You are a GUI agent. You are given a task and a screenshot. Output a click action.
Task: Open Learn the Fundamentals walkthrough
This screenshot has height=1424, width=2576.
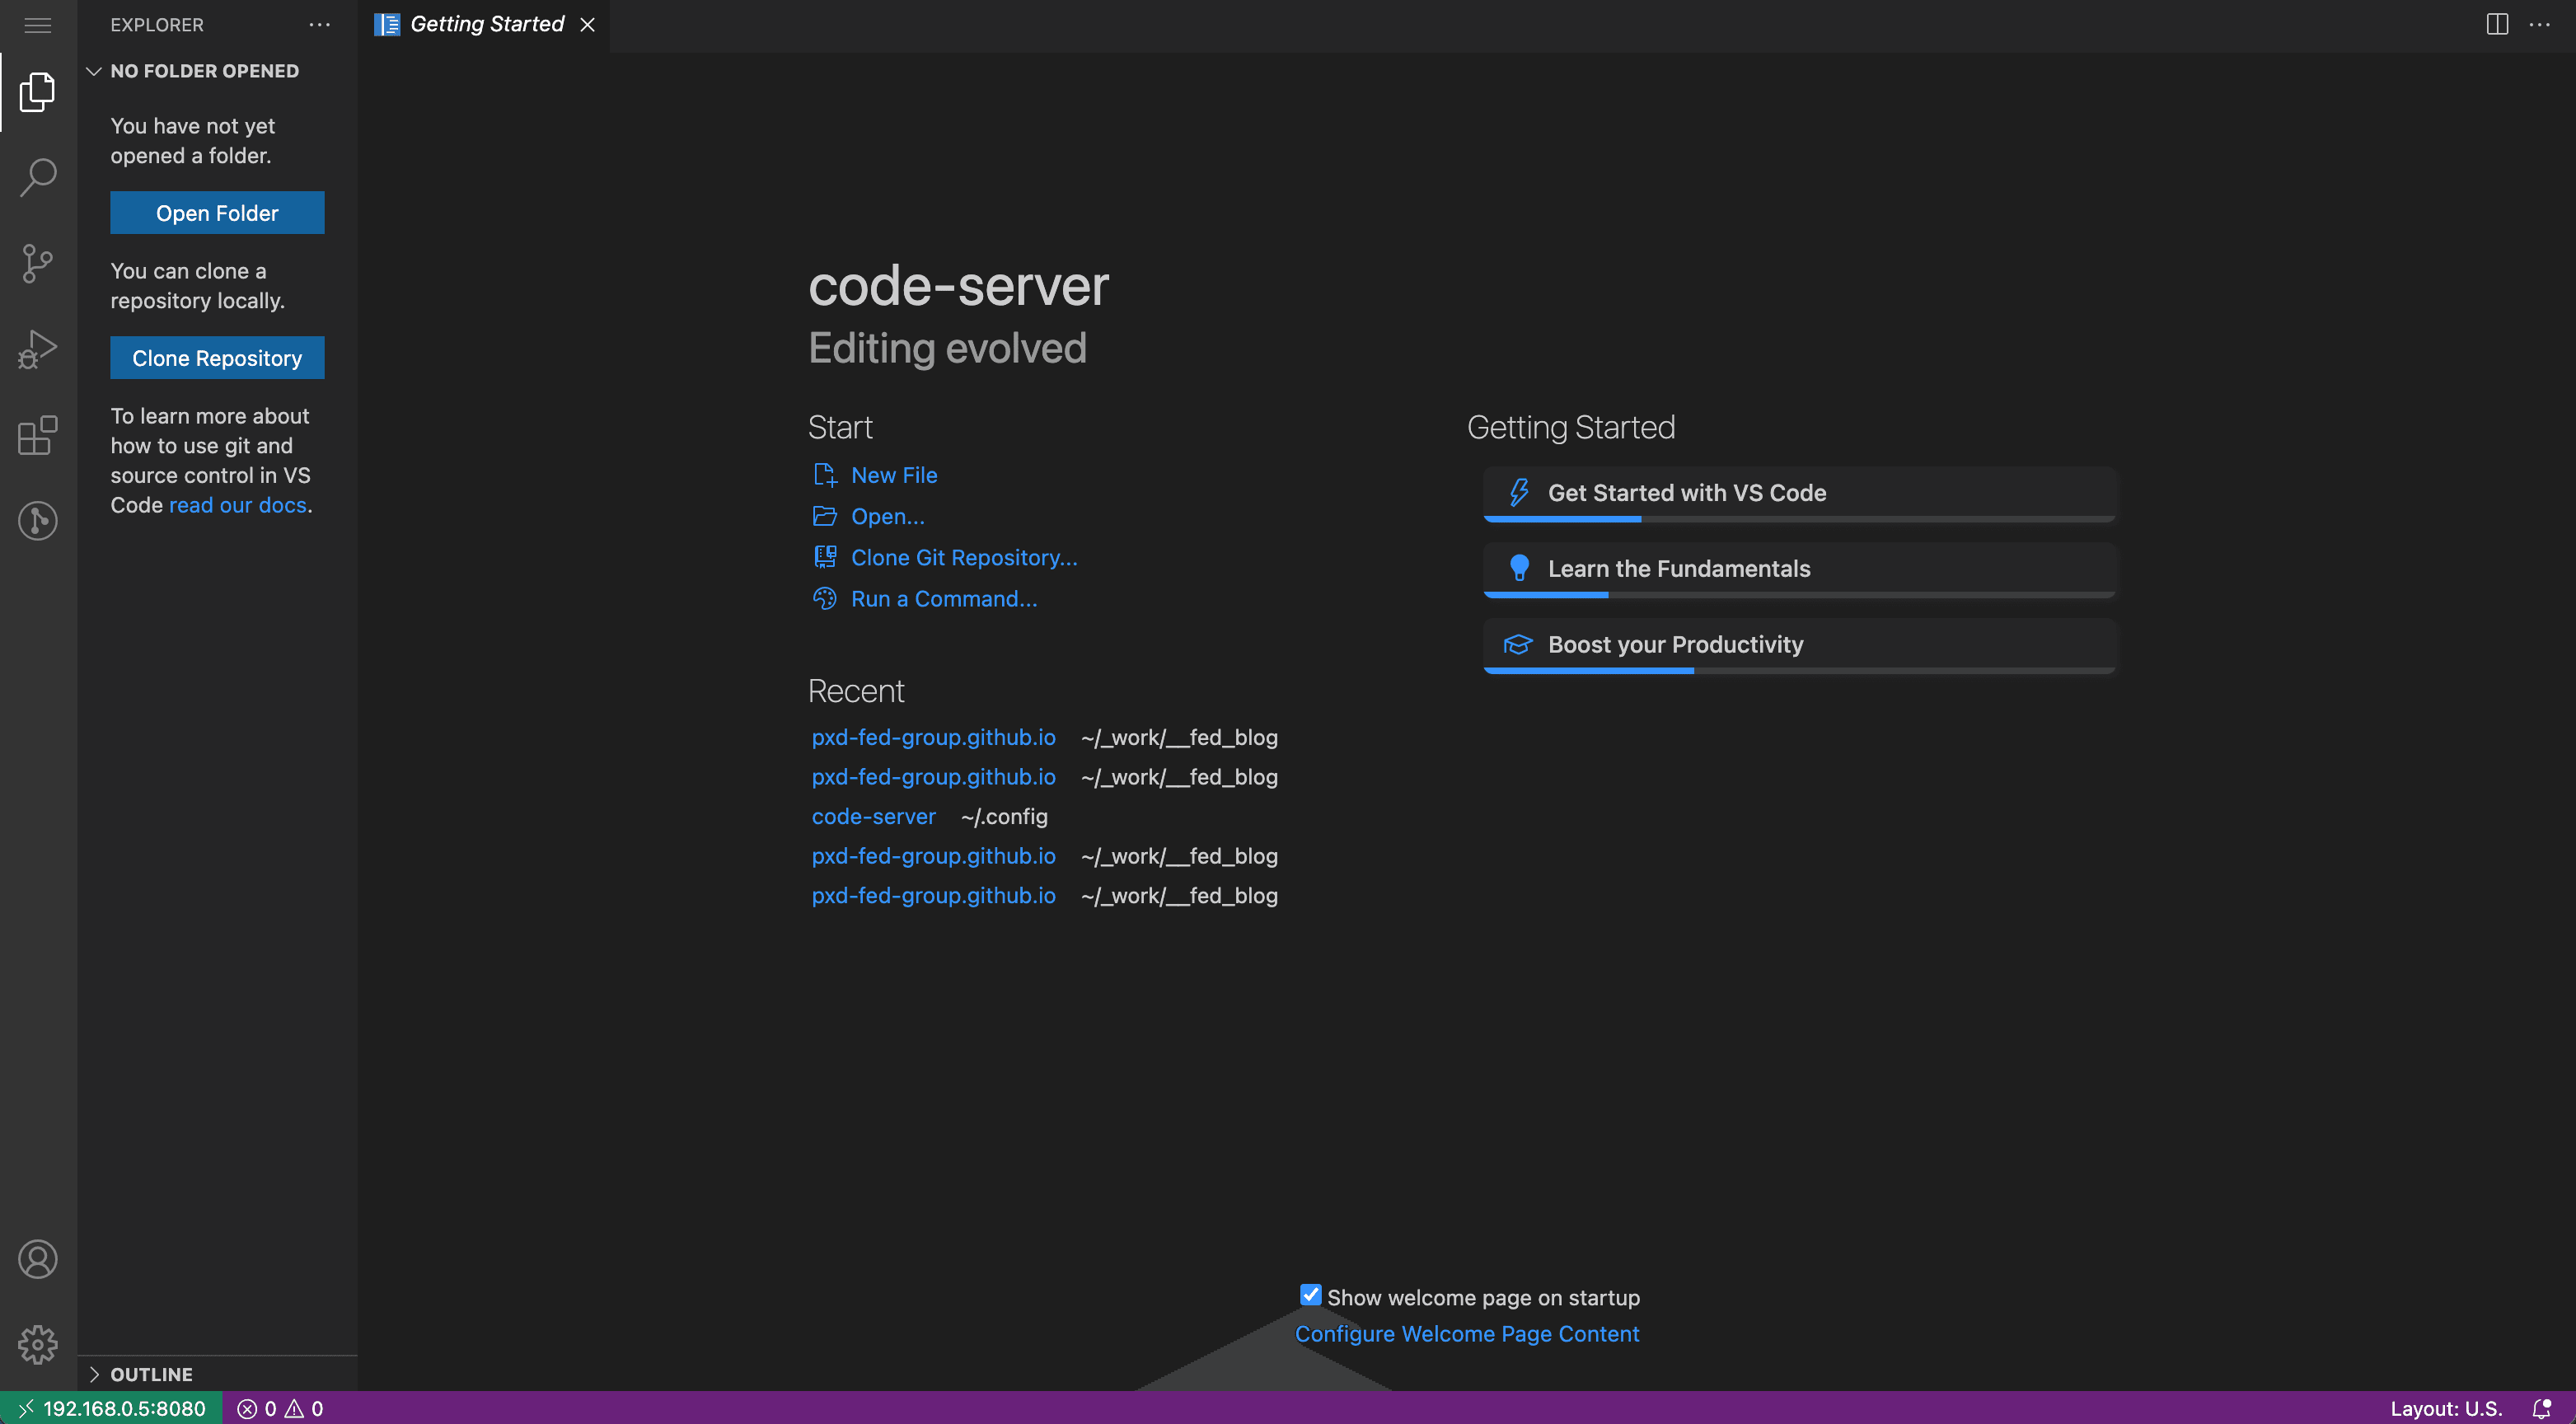[x=1799, y=569]
